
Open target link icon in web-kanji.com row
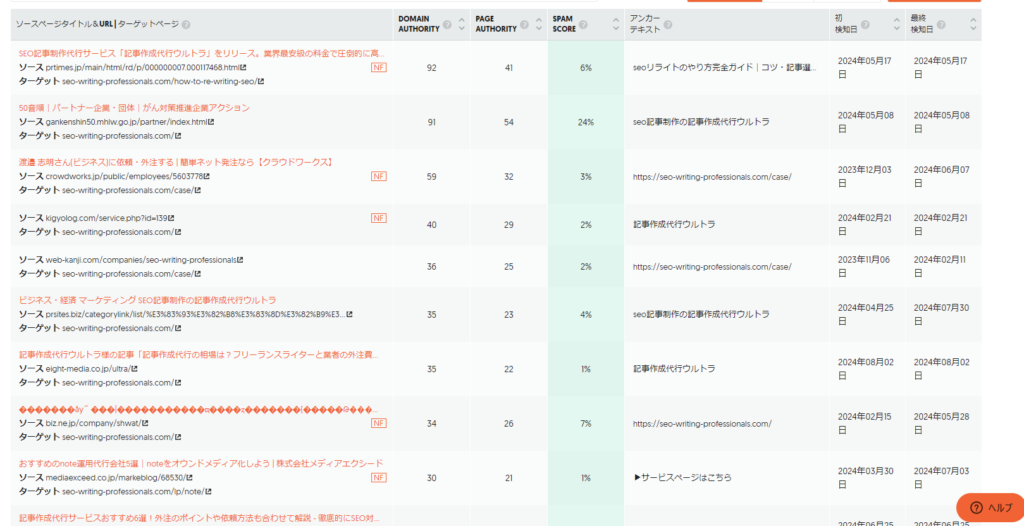pyautogui.click(x=198, y=274)
